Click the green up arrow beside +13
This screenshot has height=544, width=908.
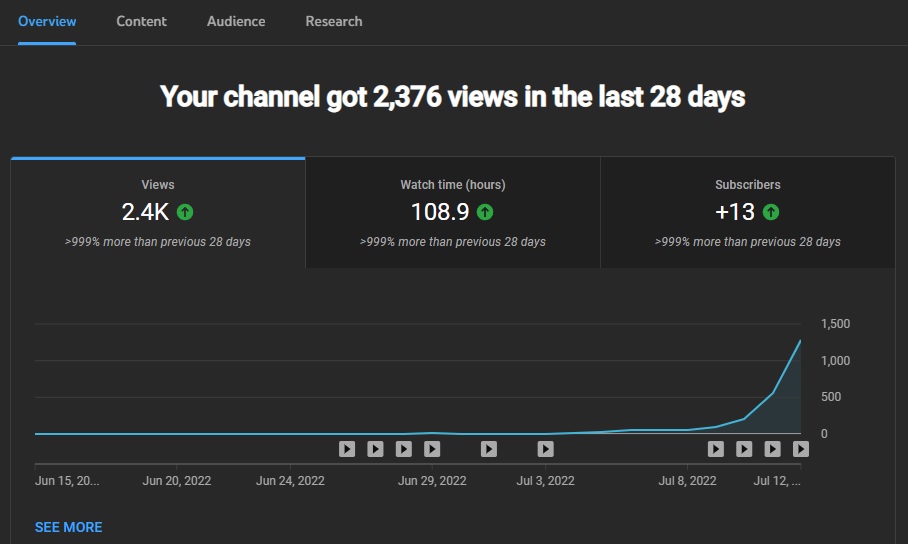coord(771,212)
